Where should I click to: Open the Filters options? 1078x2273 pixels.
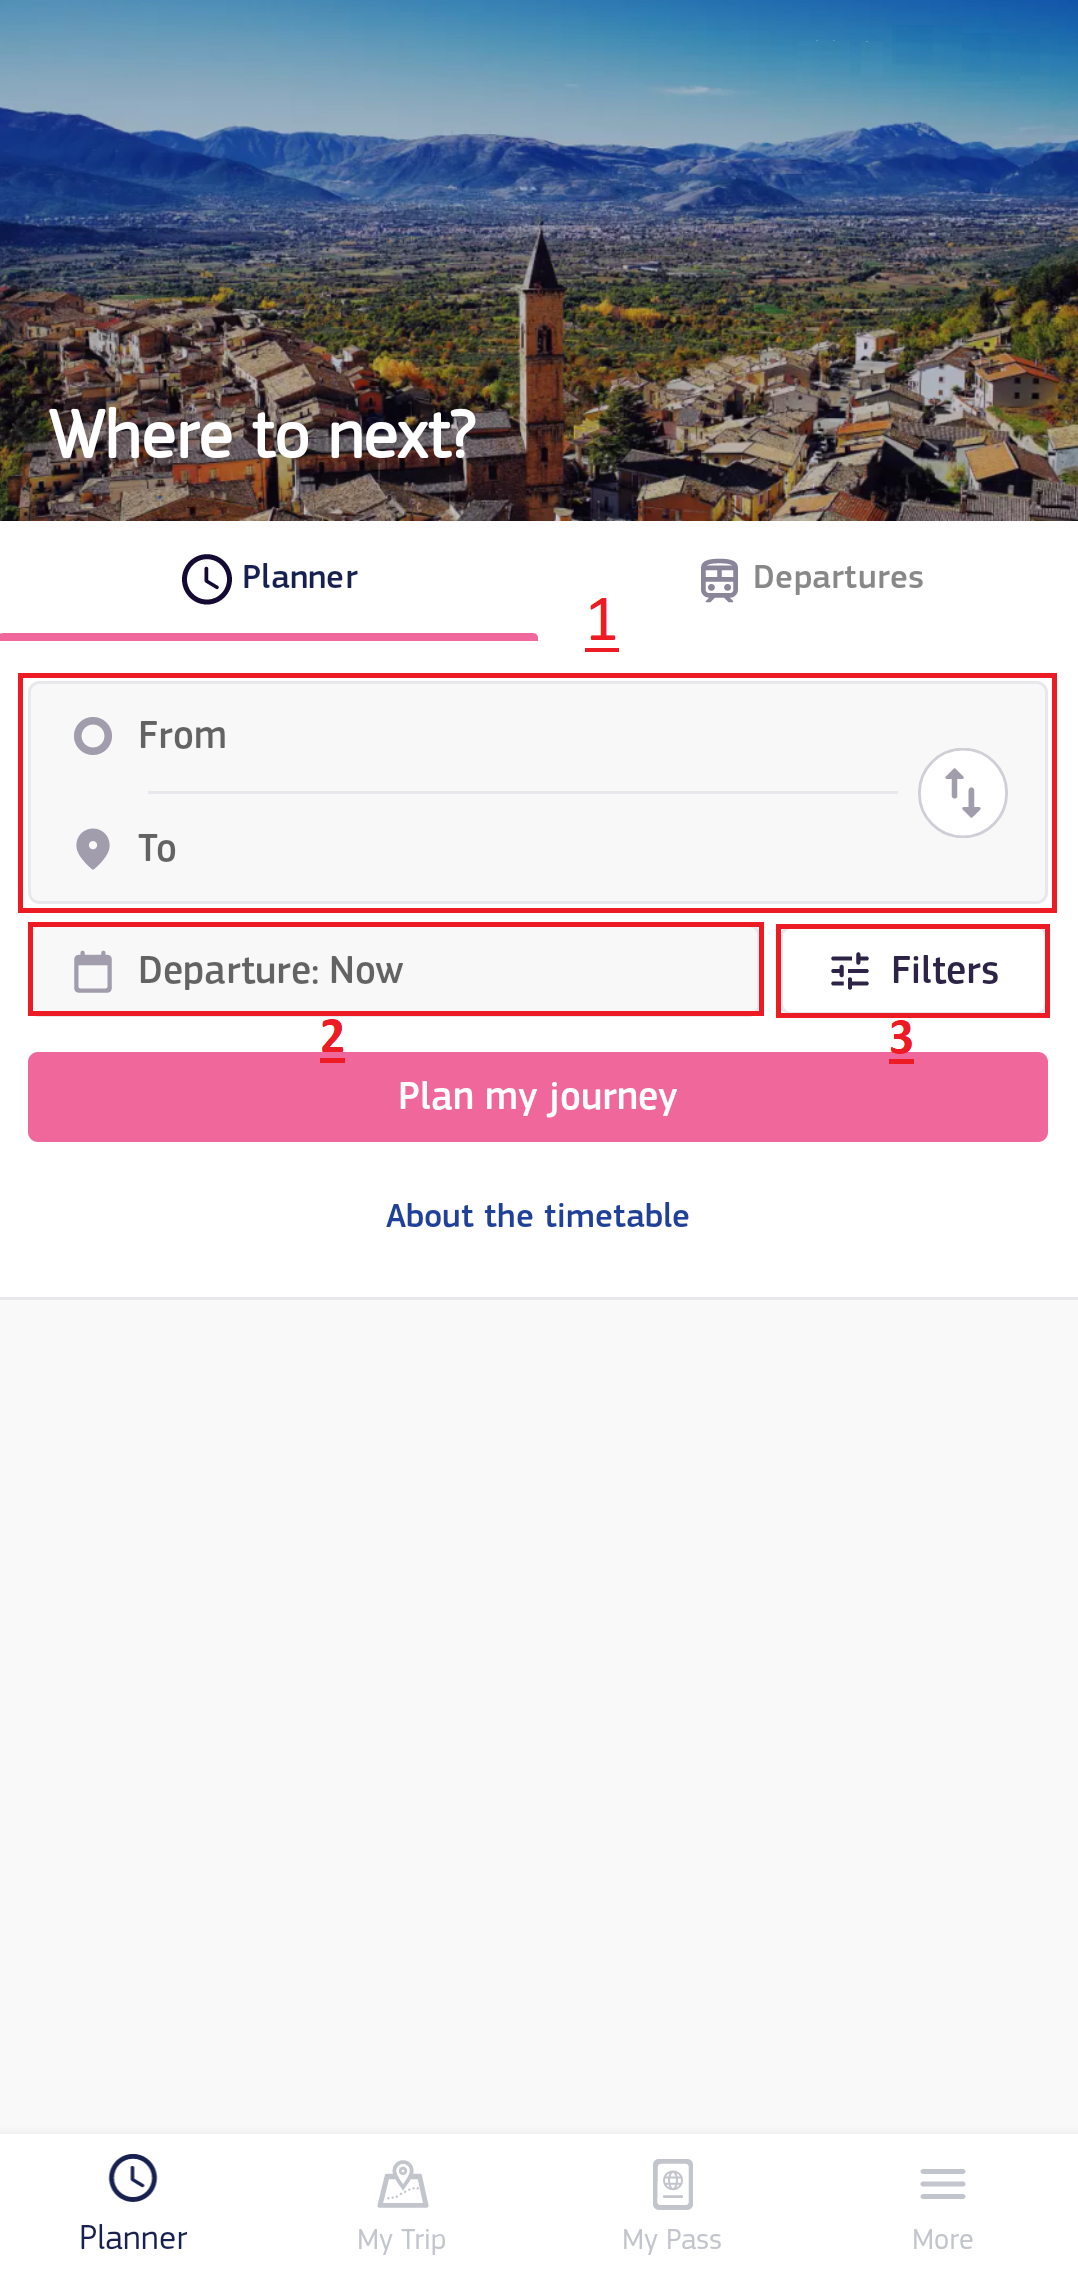tap(913, 971)
